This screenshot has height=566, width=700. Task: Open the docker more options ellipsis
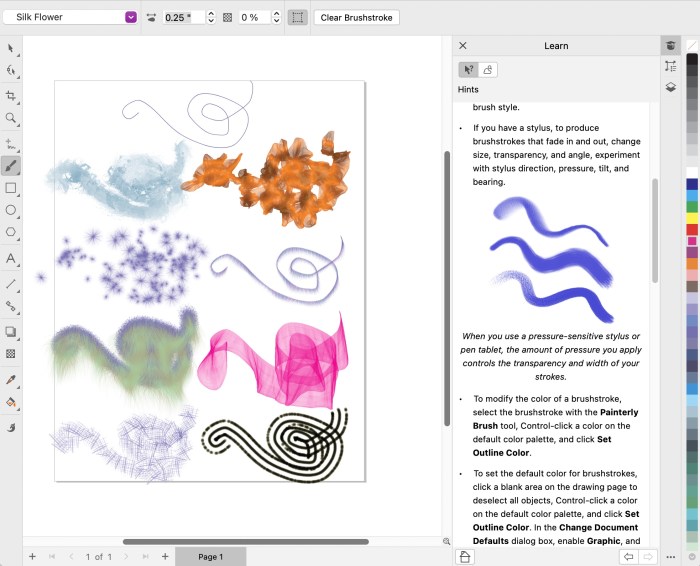tap(671, 557)
